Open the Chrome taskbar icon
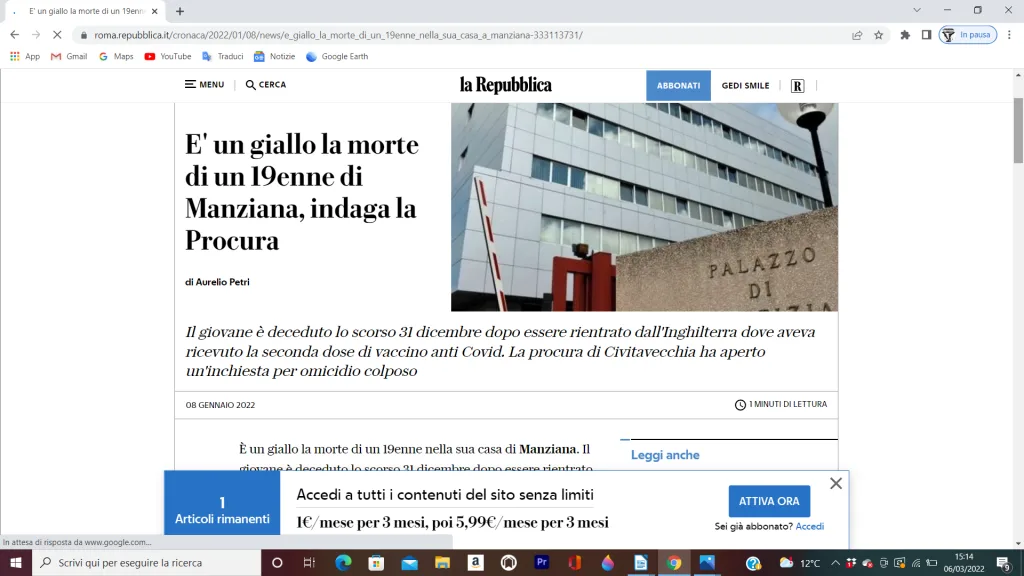1024x576 pixels. [x=674, y=562]
